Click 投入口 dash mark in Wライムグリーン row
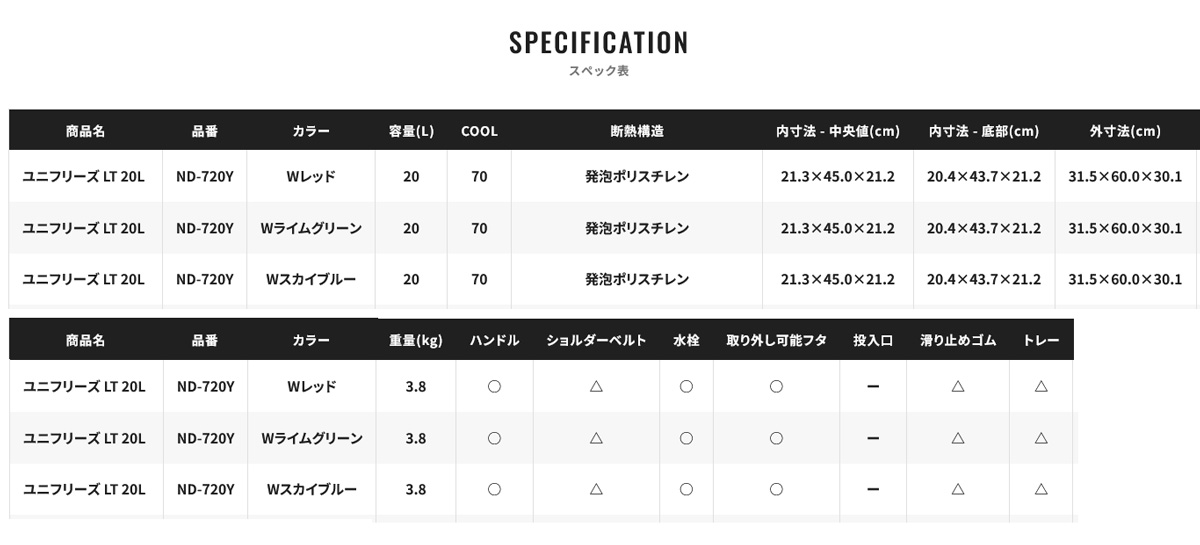The height and width of the screenshot is (545, 1200). pos(873,438)
